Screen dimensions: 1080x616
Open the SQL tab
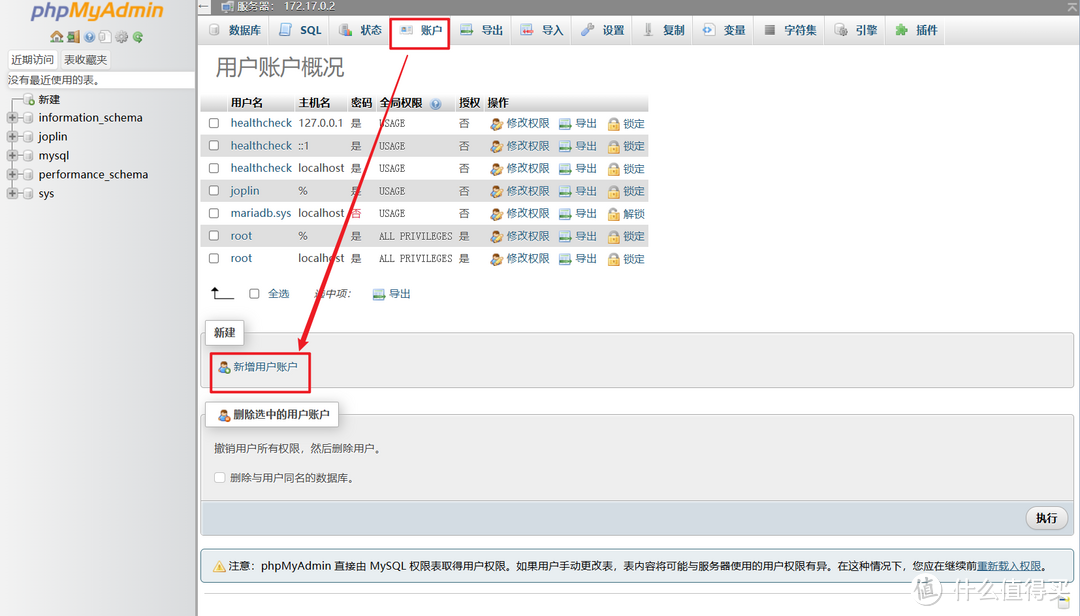coord(300,30)
